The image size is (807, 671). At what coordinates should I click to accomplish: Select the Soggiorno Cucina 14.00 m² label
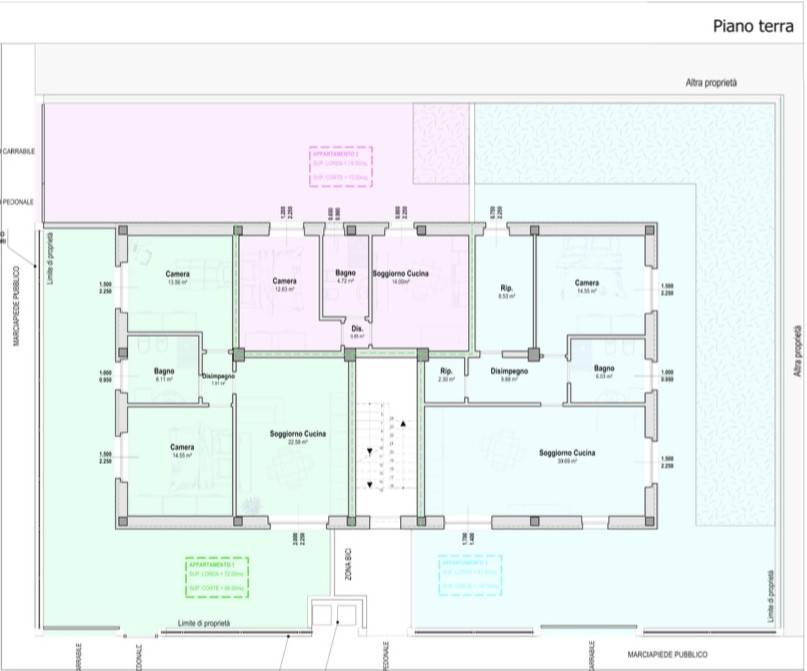pos(402,277)
